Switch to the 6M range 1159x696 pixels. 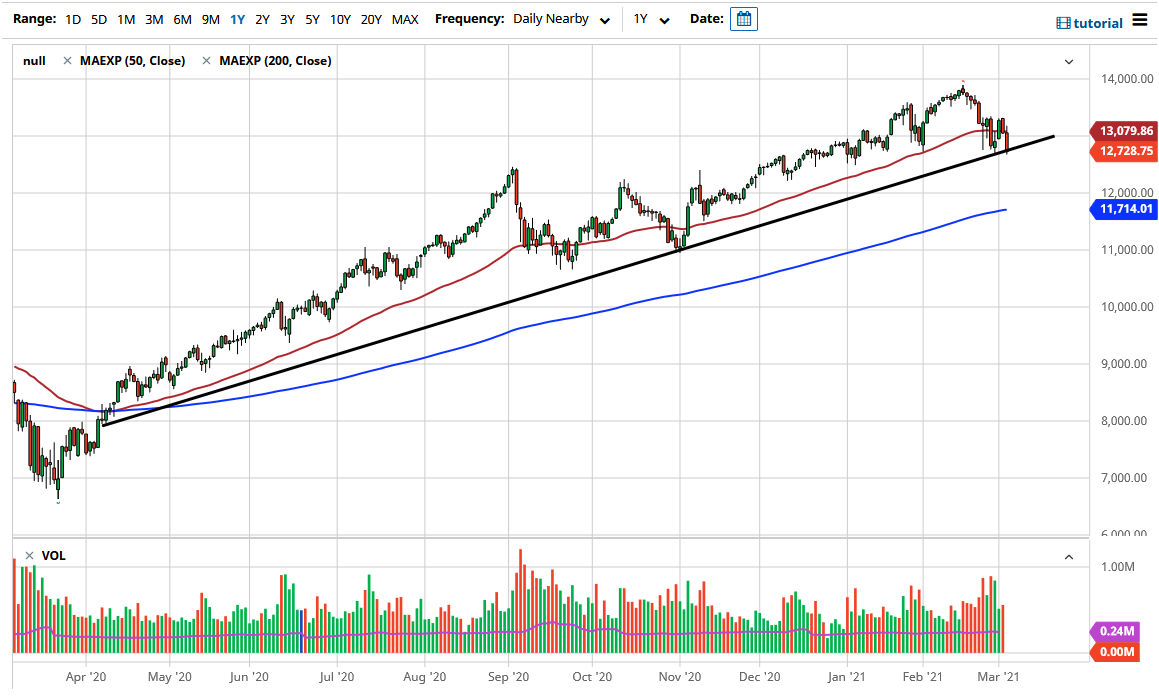[x=182, y=19]
